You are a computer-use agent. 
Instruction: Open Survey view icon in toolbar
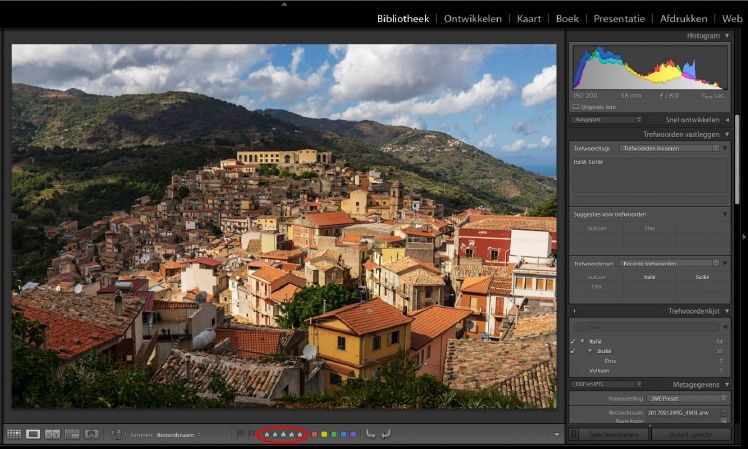pos(72,434)
